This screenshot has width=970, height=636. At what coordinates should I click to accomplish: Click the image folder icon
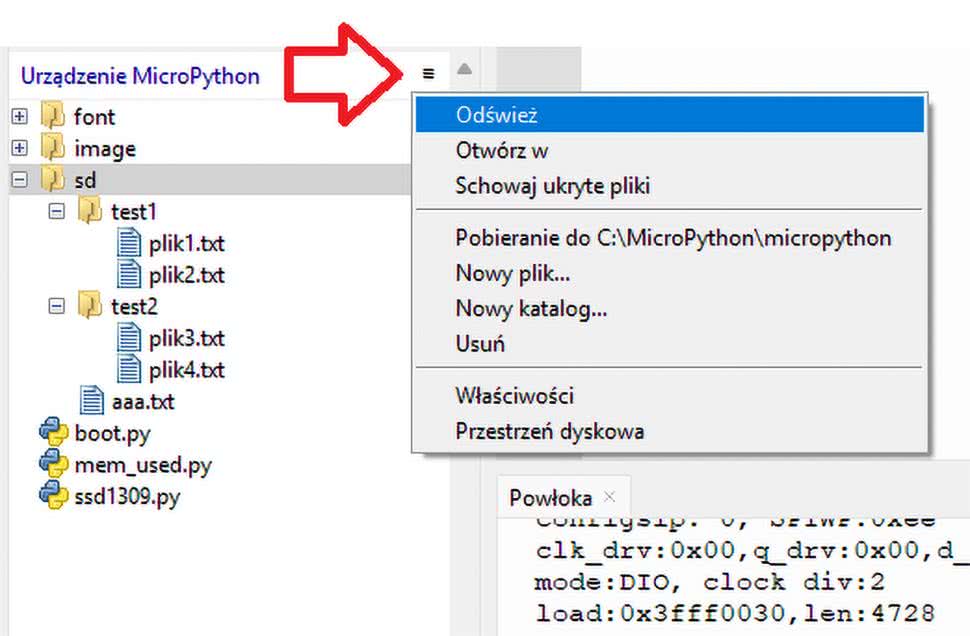(53, 149)
